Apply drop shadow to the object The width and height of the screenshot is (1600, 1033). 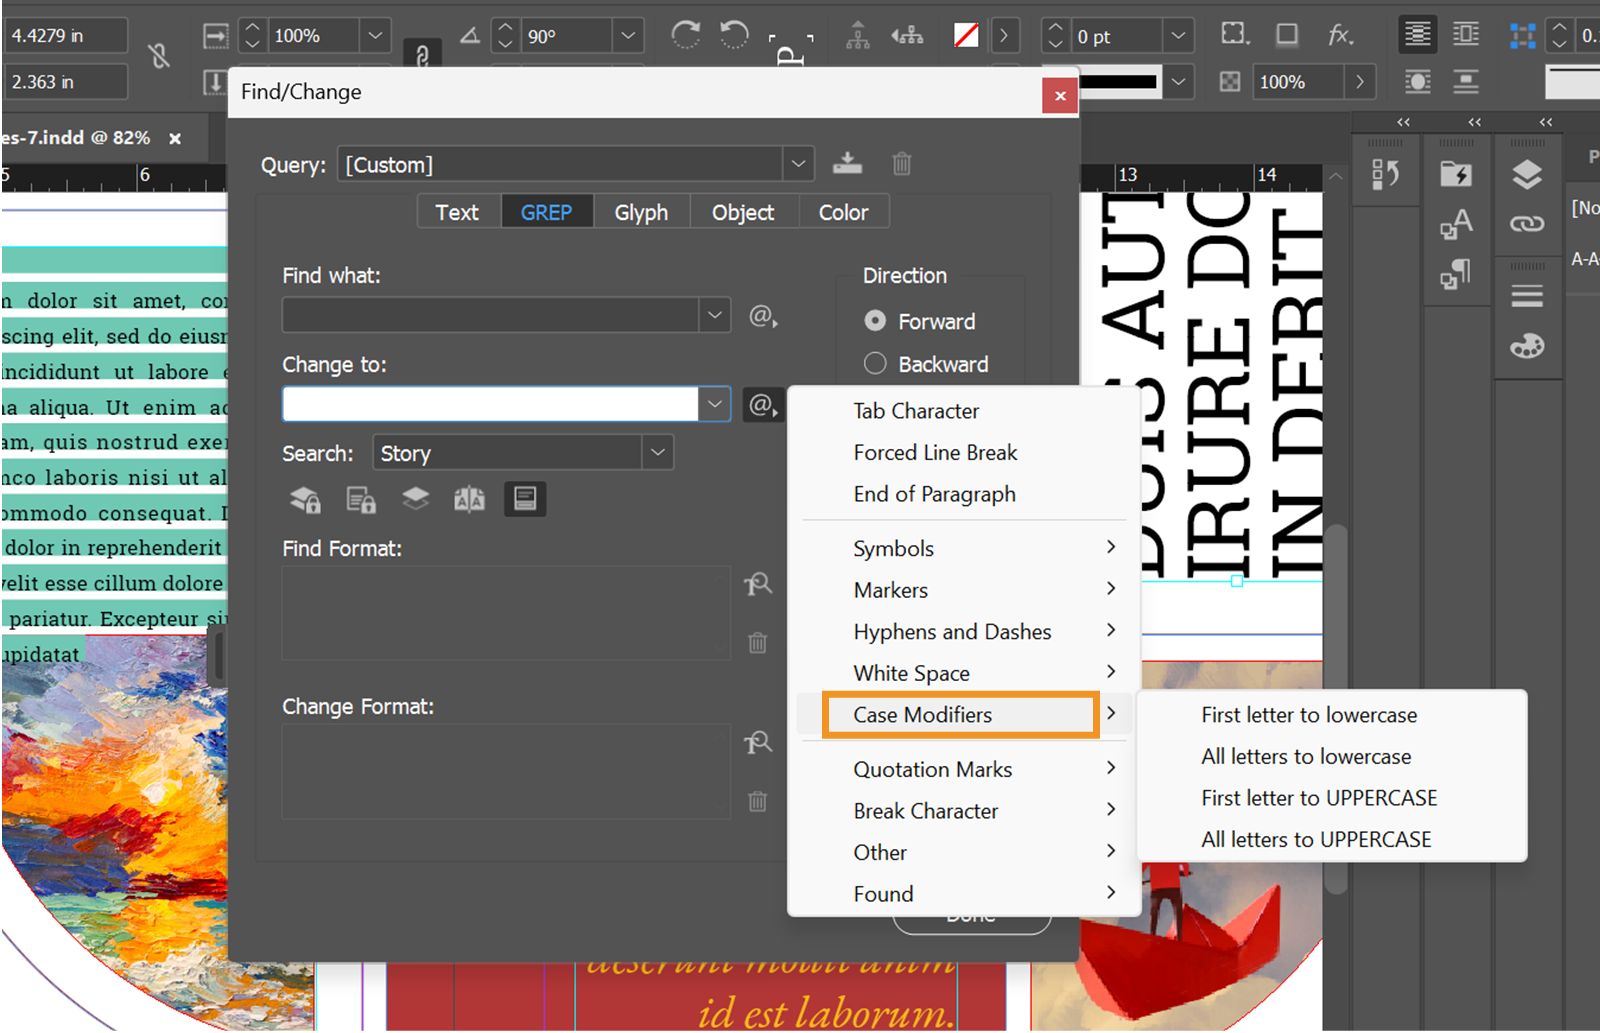click(1287, 35)
